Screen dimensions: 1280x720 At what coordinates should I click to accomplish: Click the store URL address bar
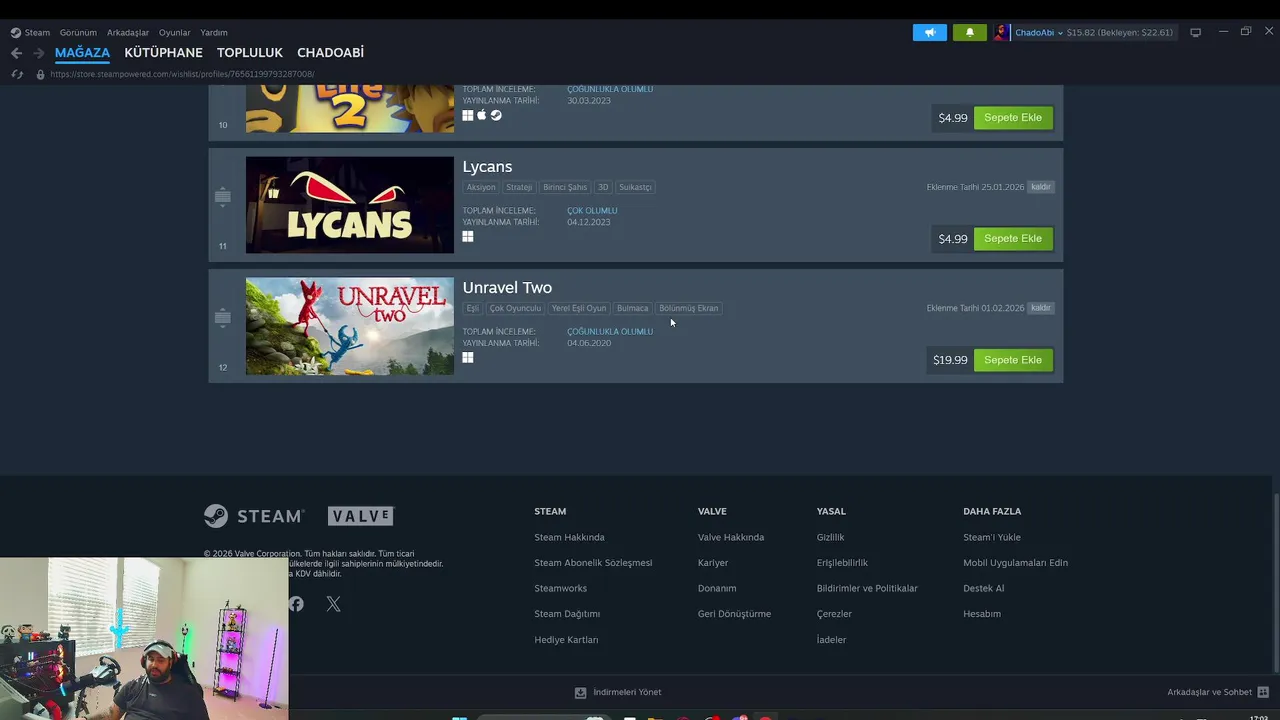coord(182,74)
